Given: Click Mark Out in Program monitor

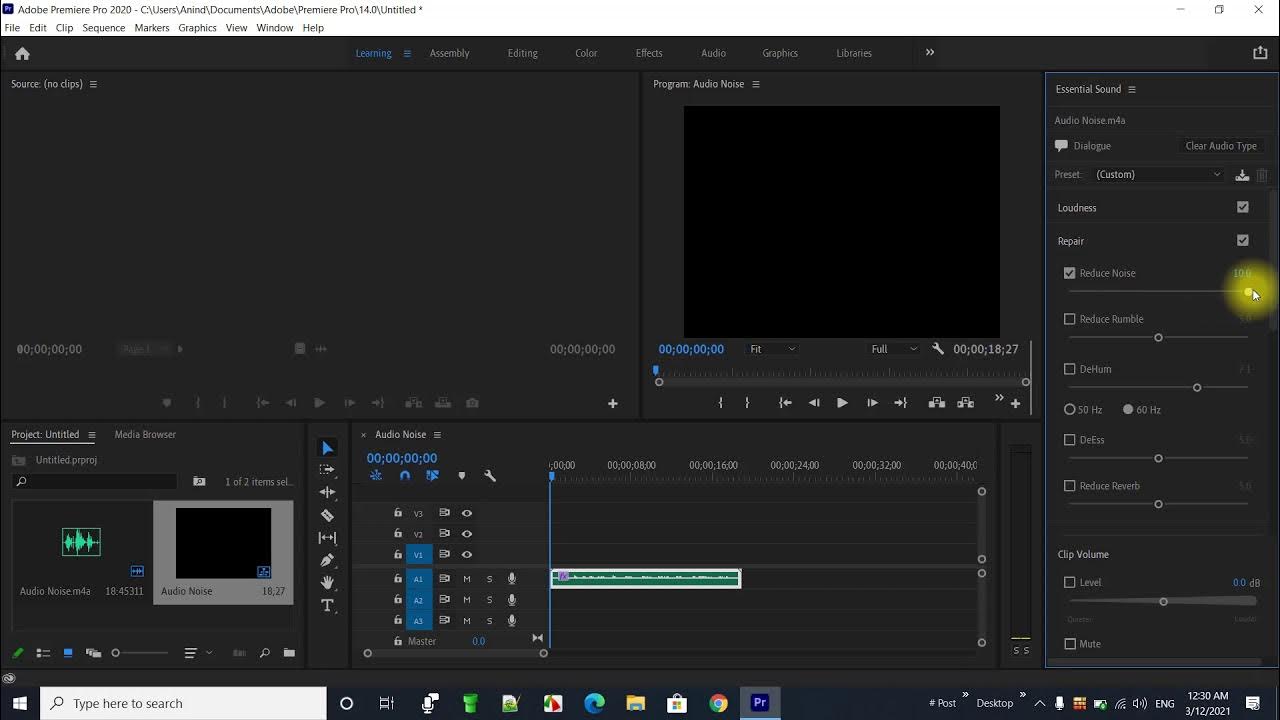Looking at the screenshot, I should point(747,403).
